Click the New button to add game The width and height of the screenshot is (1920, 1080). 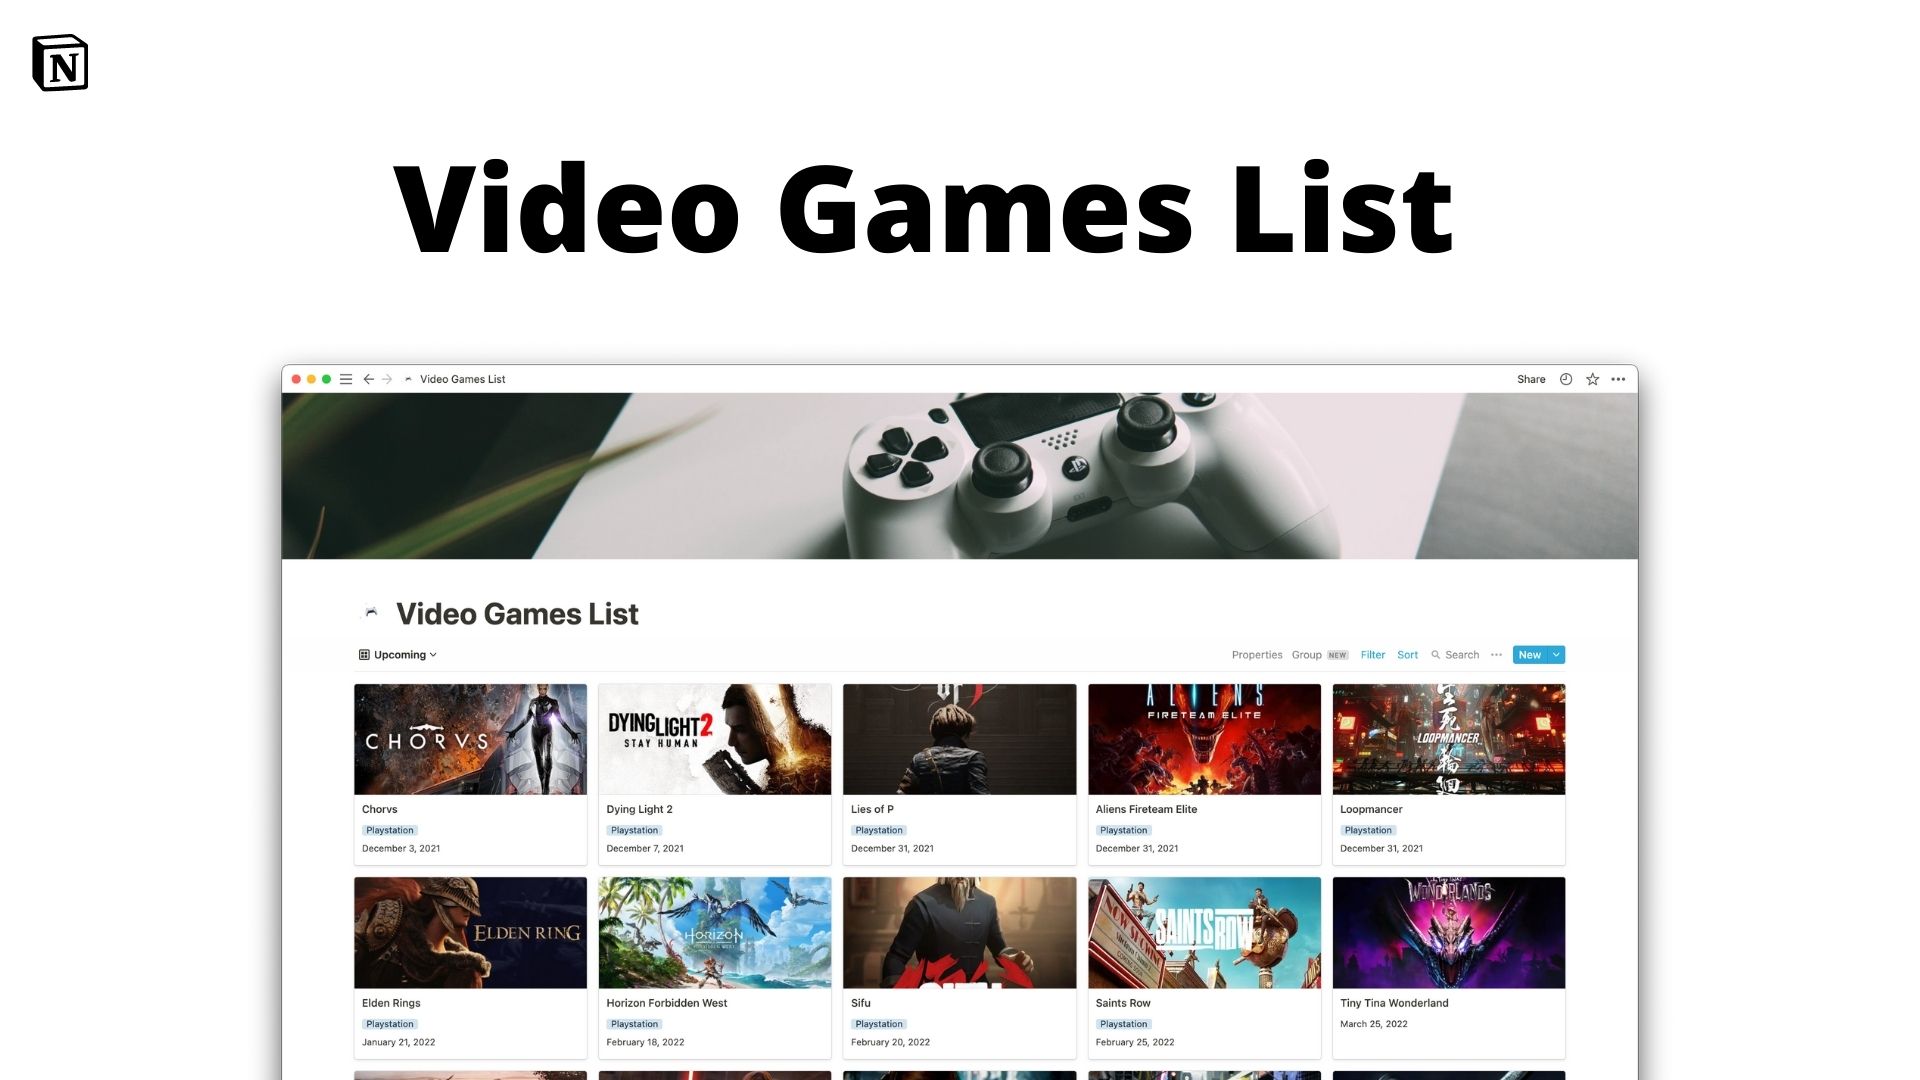tap(1530, 654)
